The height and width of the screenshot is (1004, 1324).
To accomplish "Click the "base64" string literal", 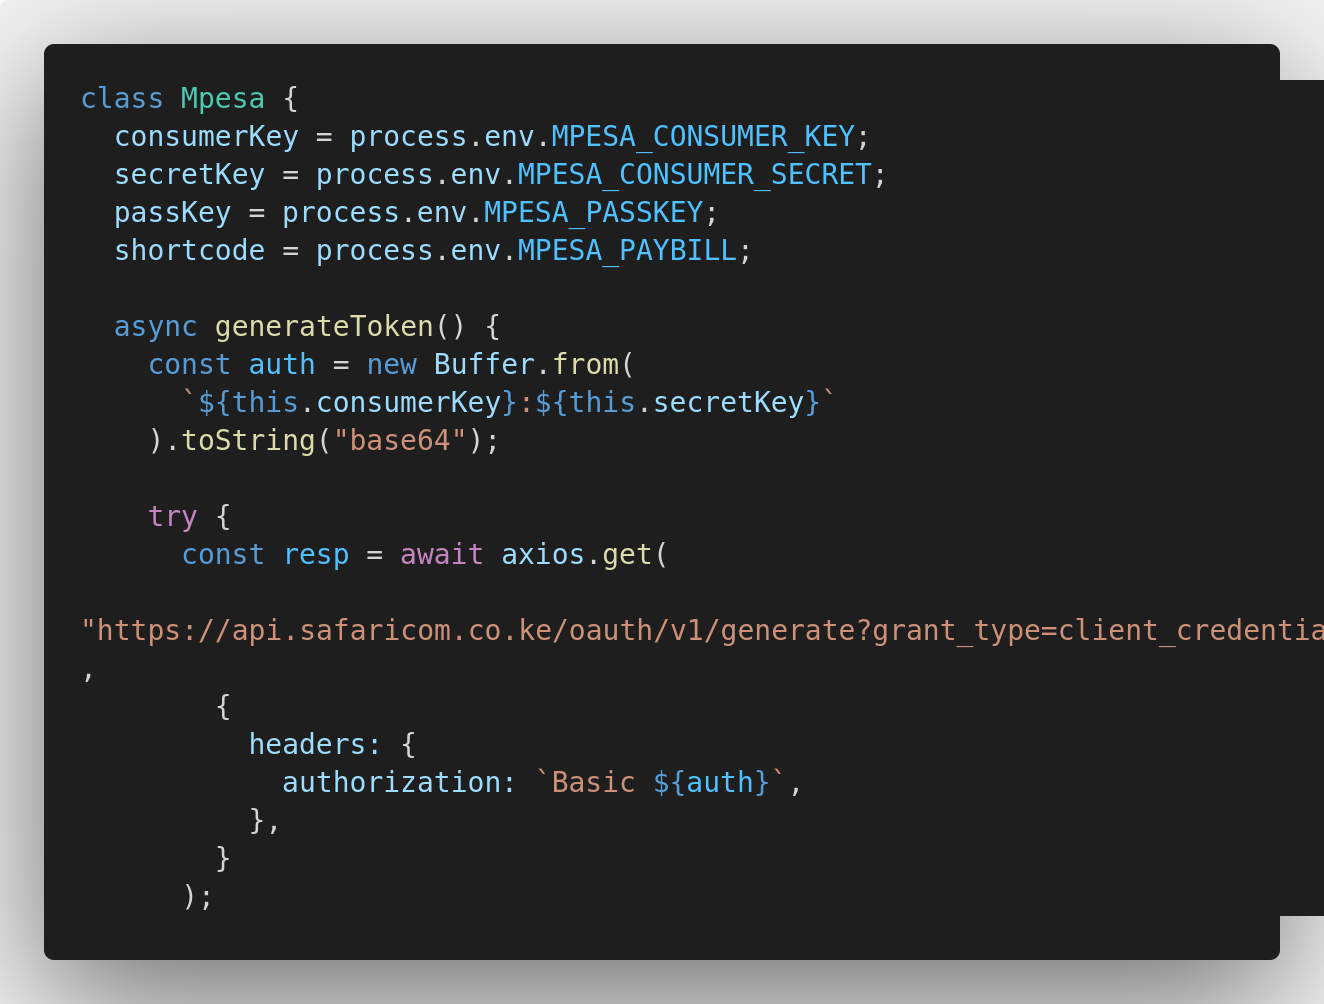I will point(400,441).
